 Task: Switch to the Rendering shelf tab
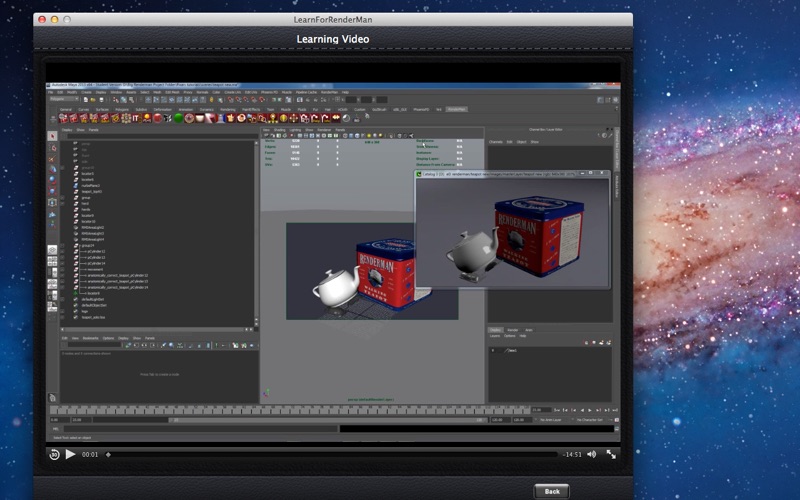click(228, 110)
